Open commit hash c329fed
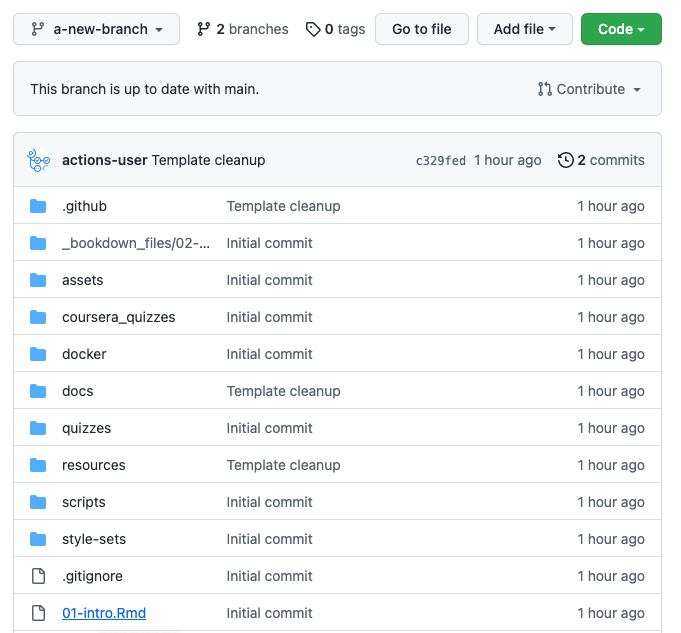This screenshot has width=681, height=633. click(x=440, y=161)
